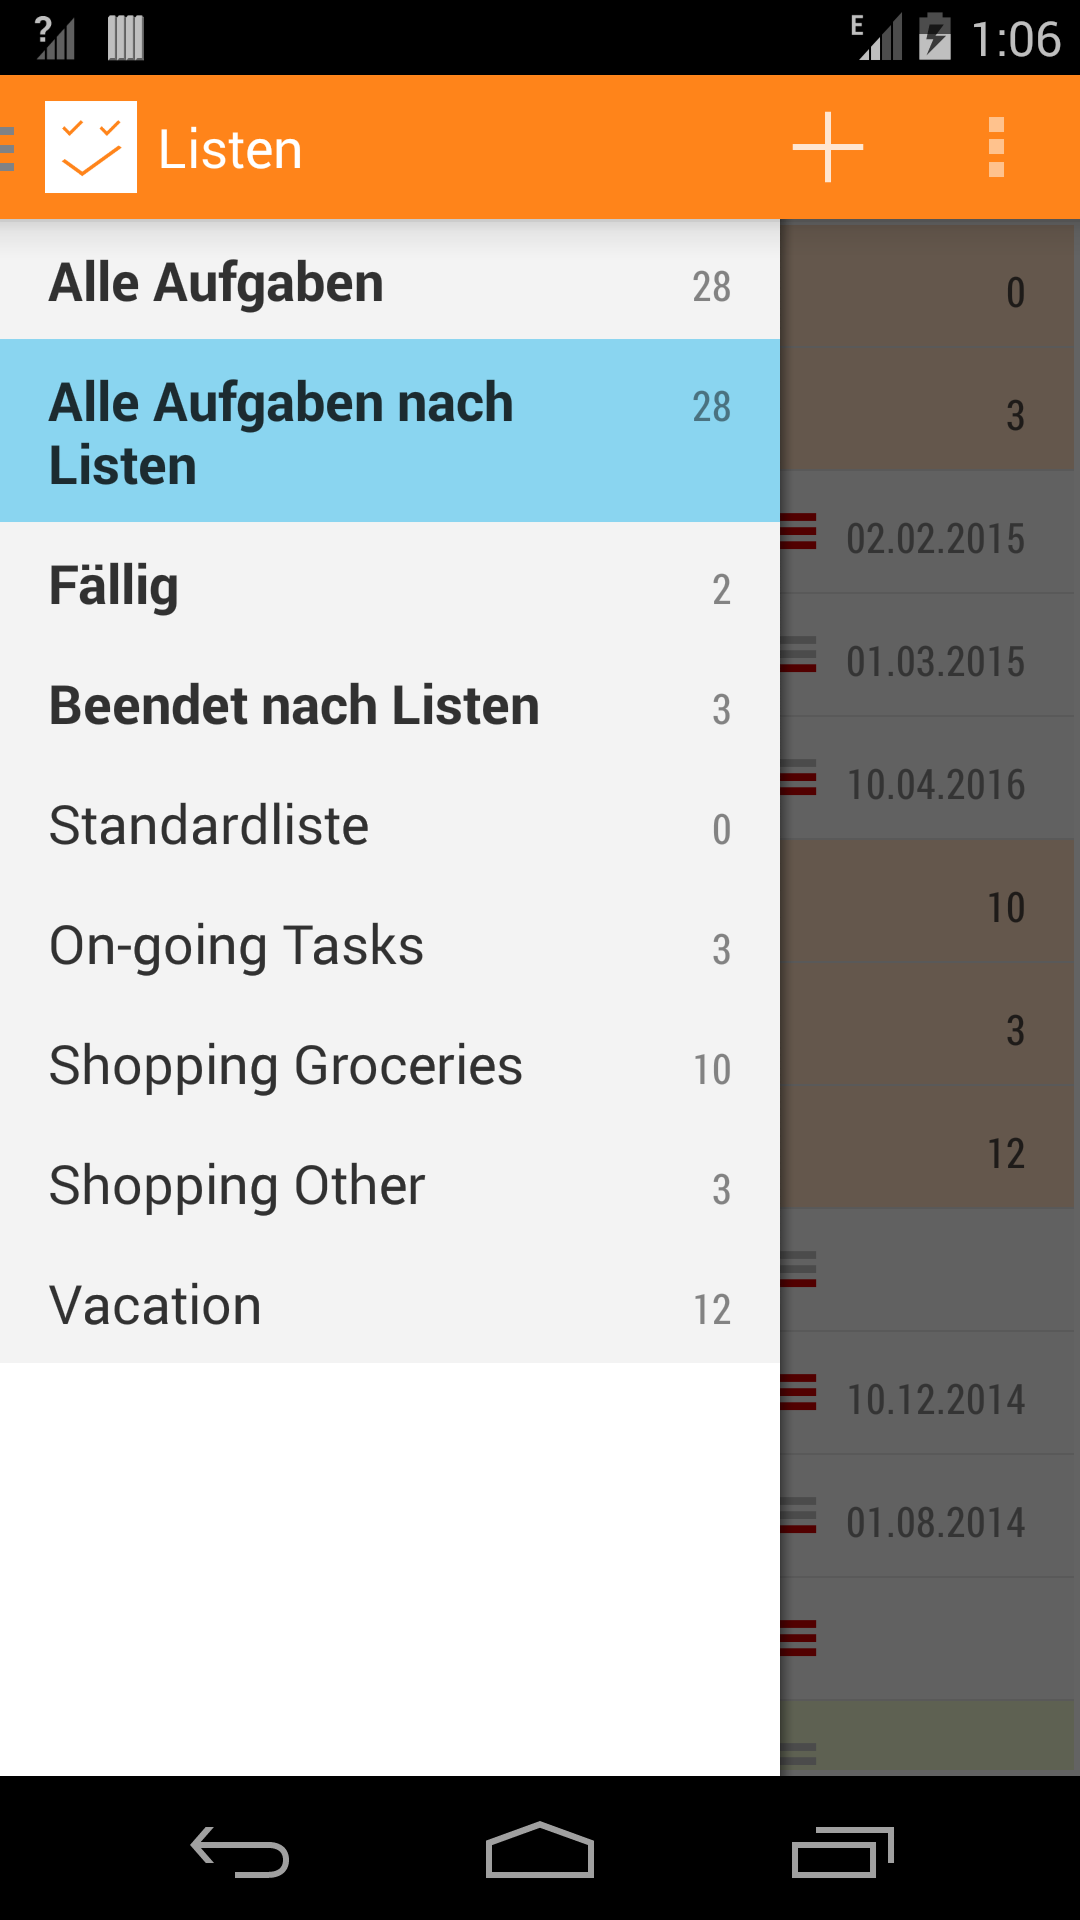Open On-going Tasks list
The width and height of the screenshot is (1080, 1920).
[390, 944]
